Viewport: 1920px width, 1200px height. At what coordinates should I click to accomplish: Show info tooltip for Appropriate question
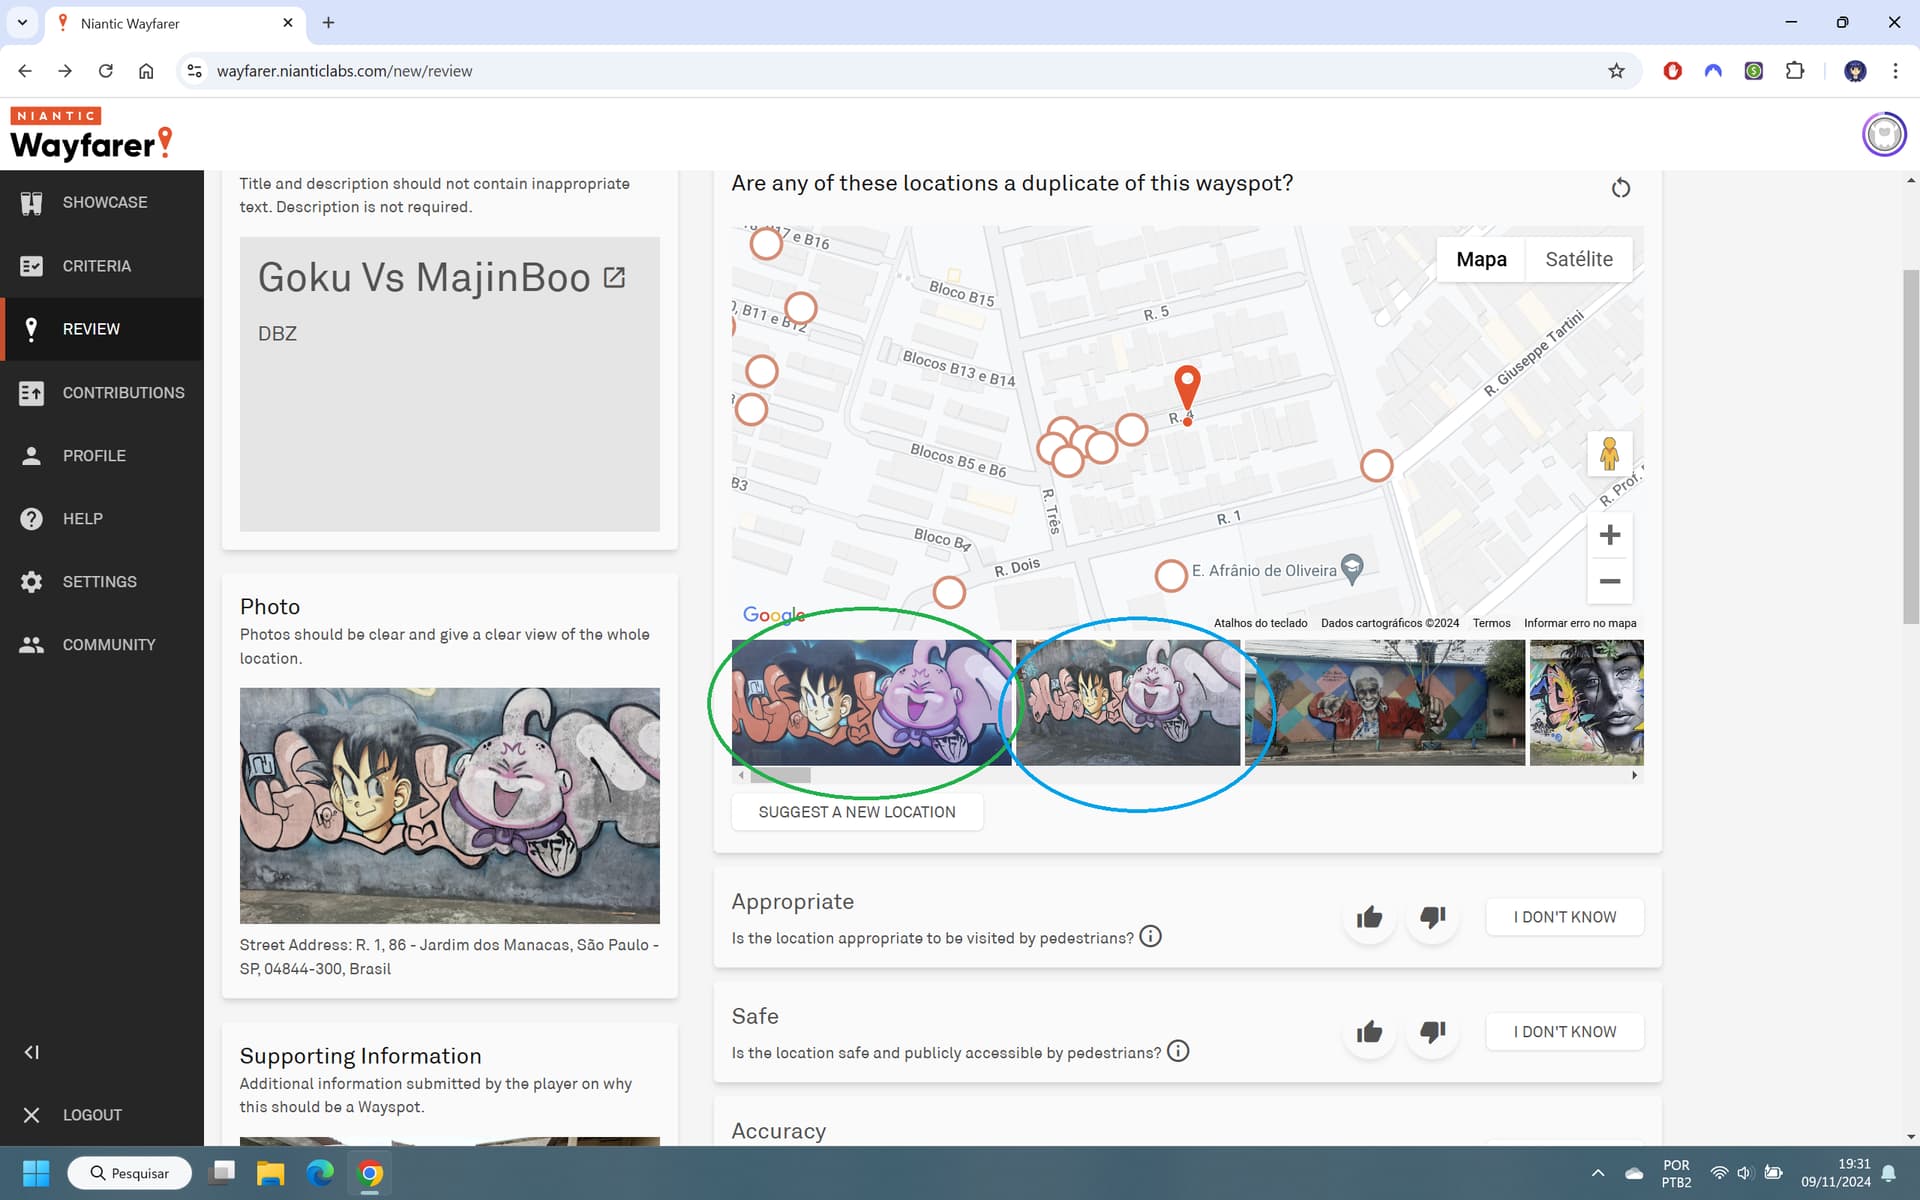coord(1151,937)
